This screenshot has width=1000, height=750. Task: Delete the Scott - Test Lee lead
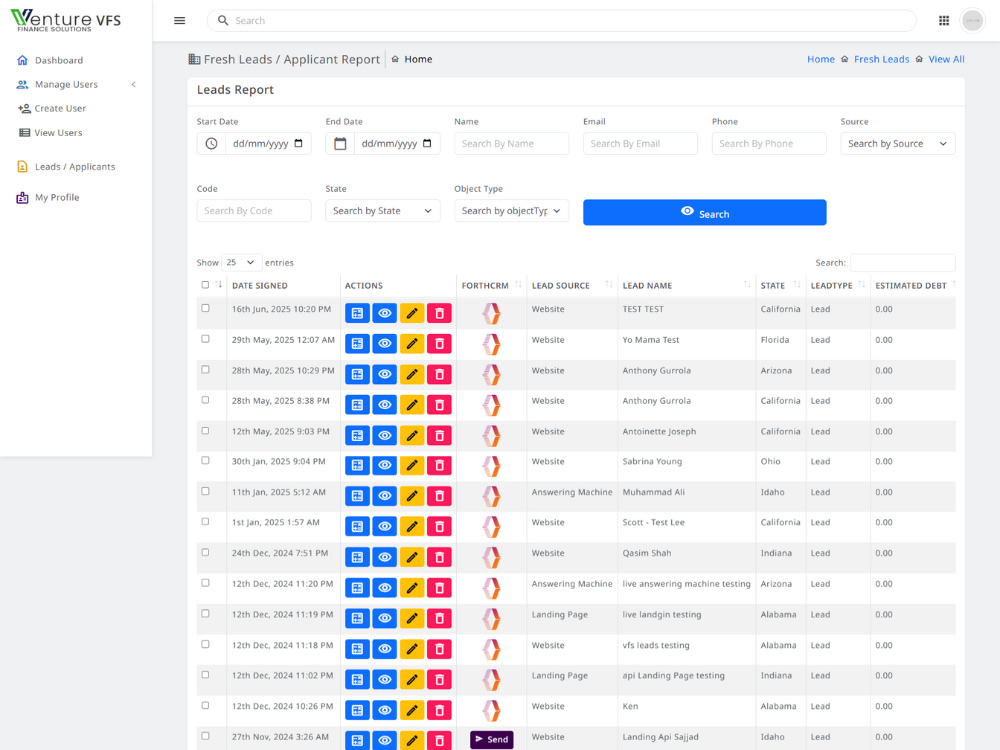point(439,527)
